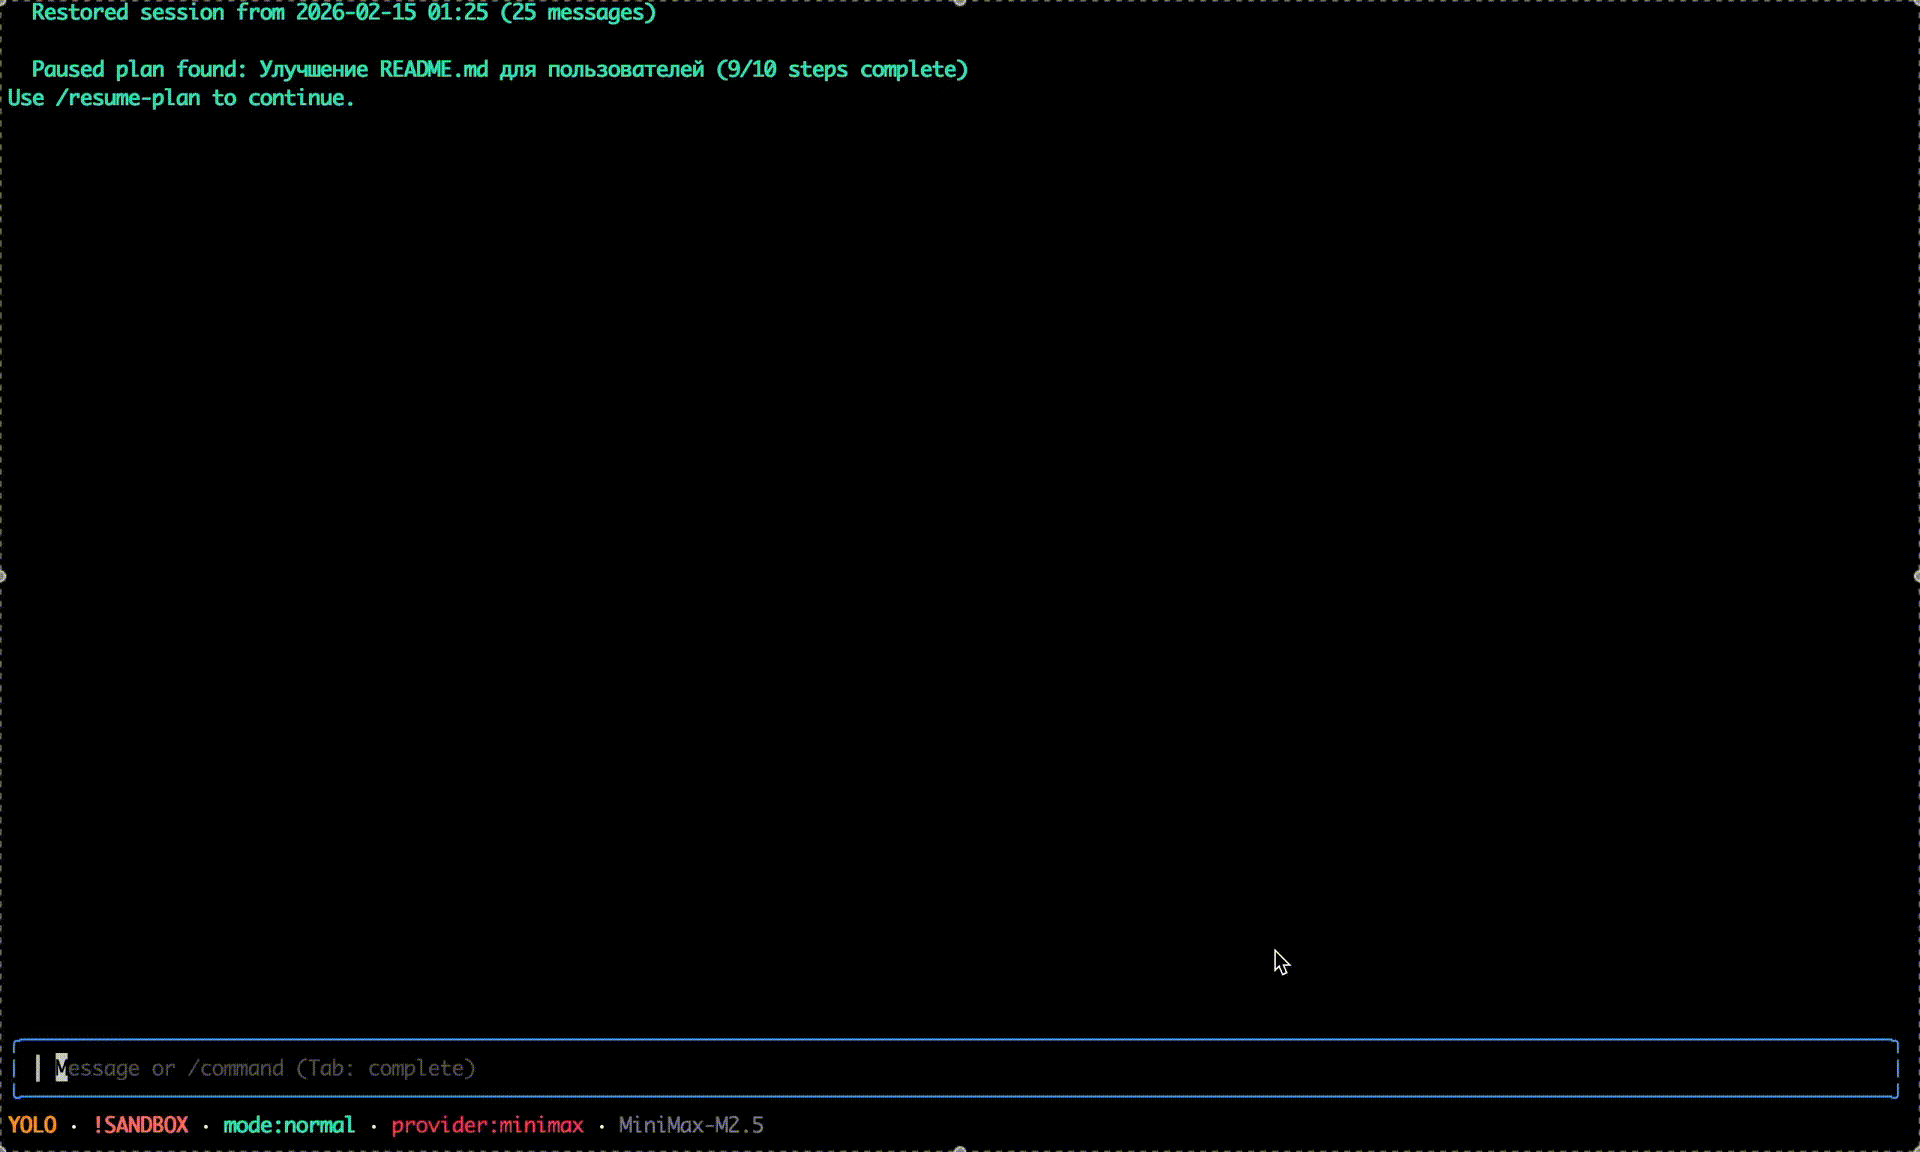
Task: Click the MiniMax-M2.5 model name
Action: pyautogui.click(x=691, y=1125)
